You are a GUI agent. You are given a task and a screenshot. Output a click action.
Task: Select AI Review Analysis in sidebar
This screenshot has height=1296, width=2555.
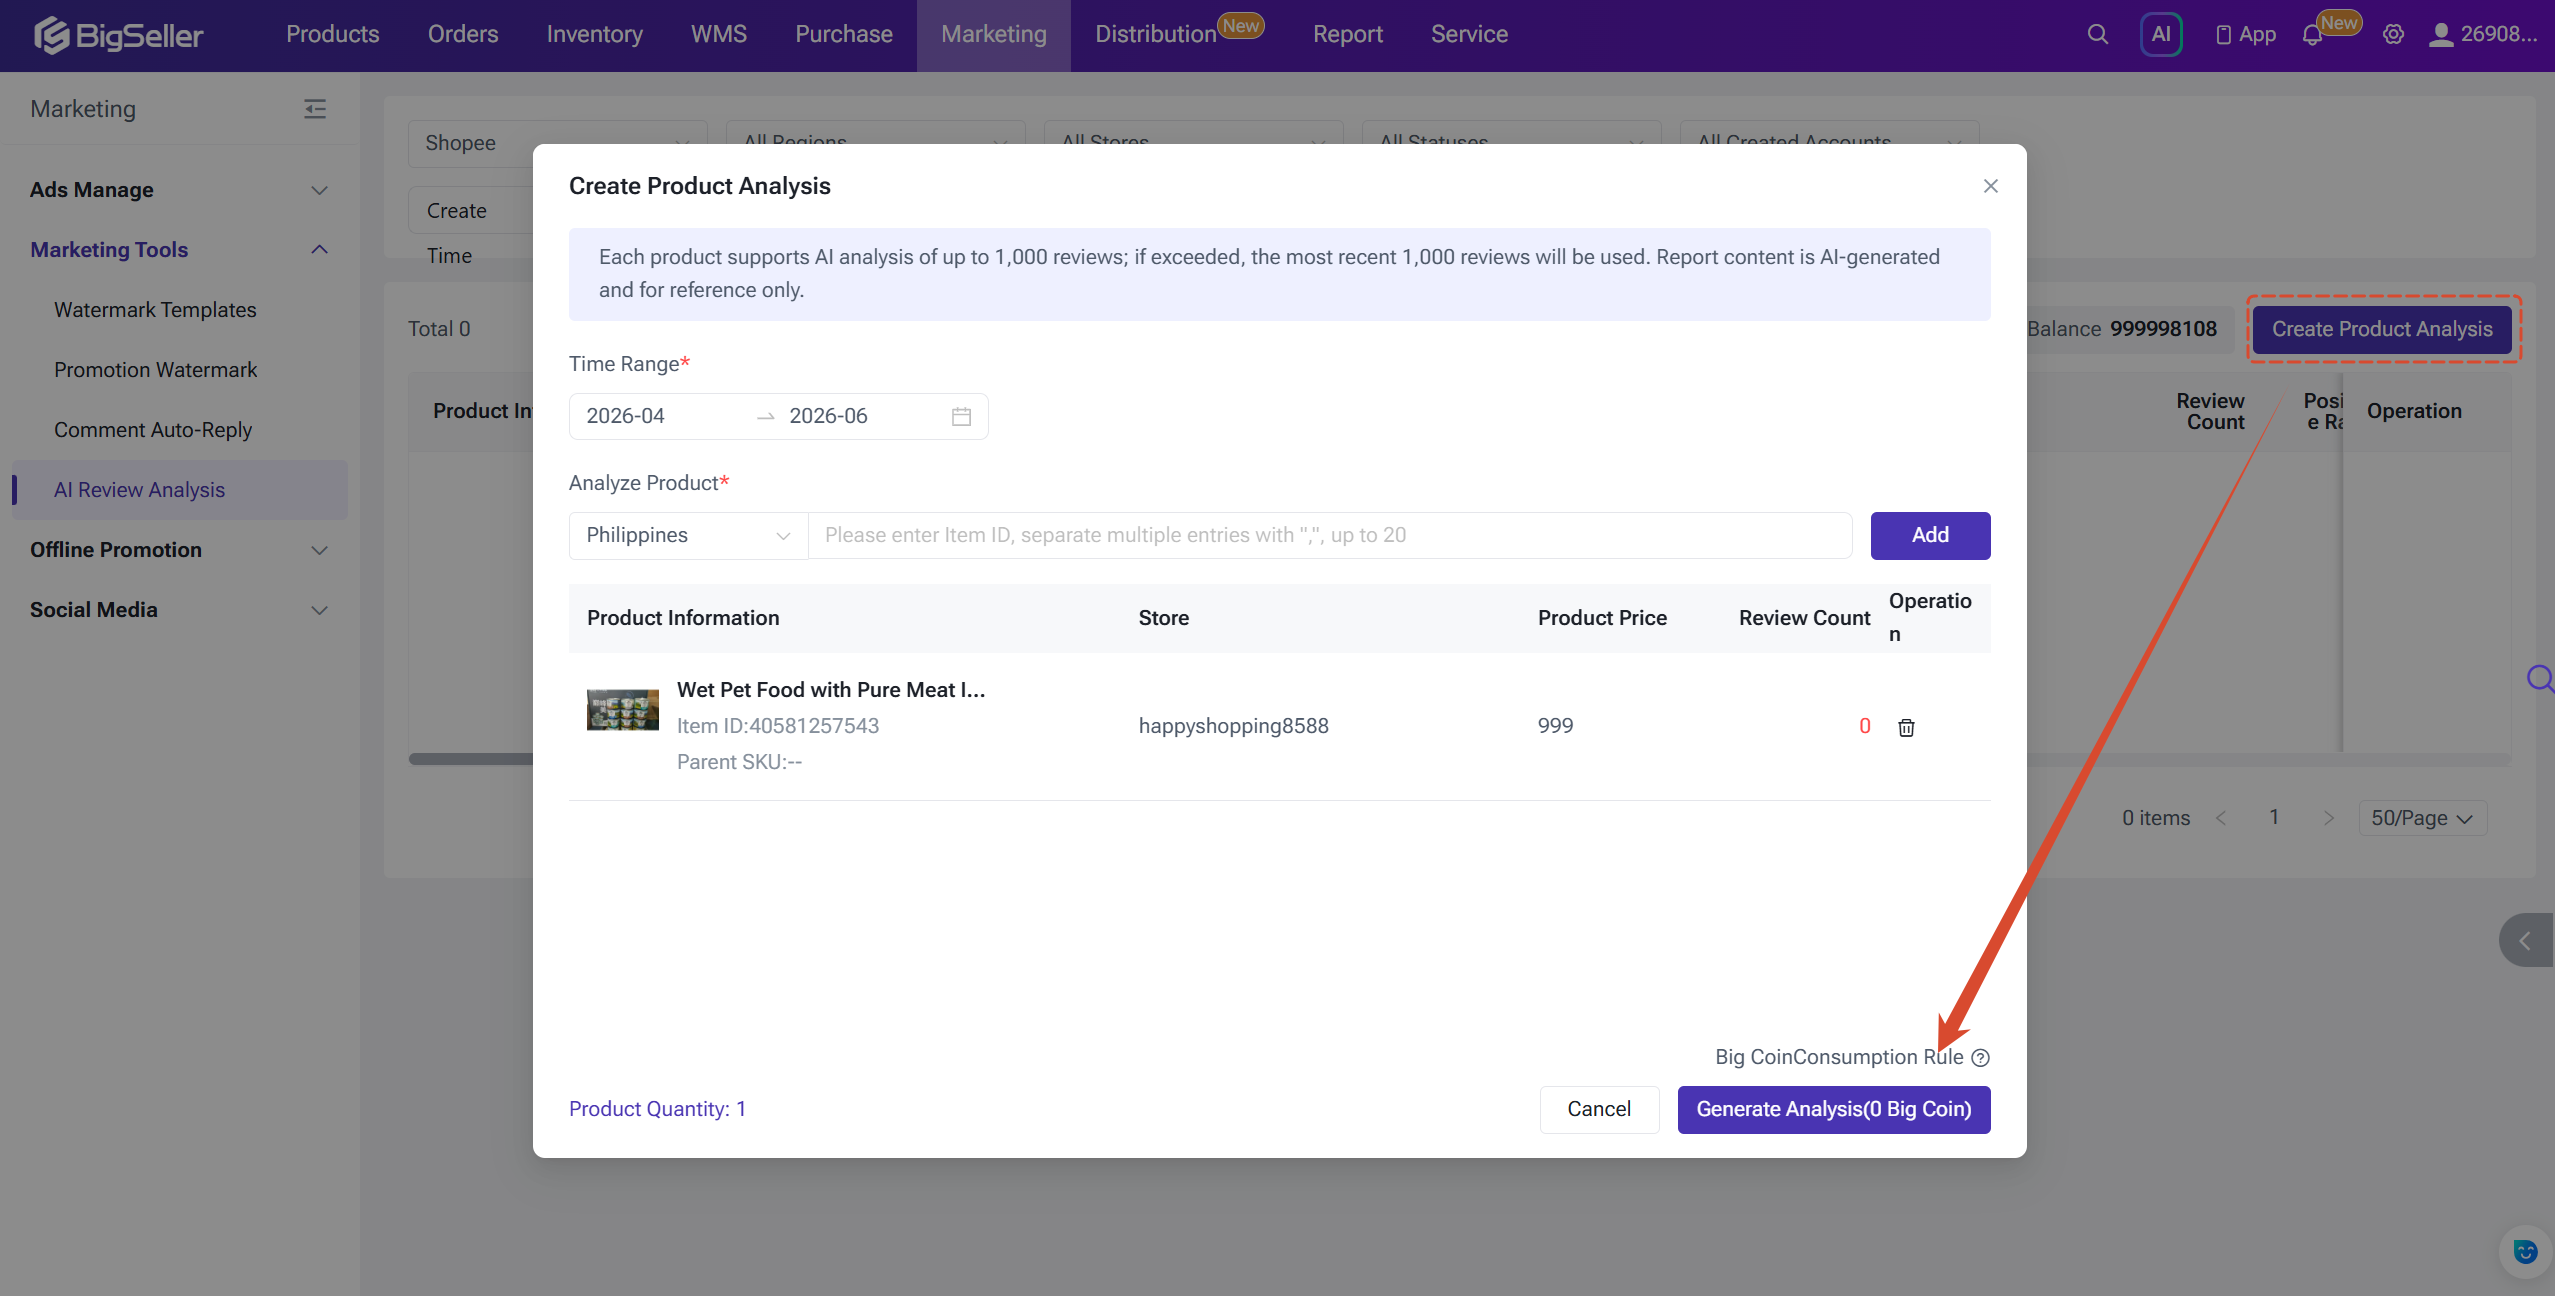click(180, 490)
